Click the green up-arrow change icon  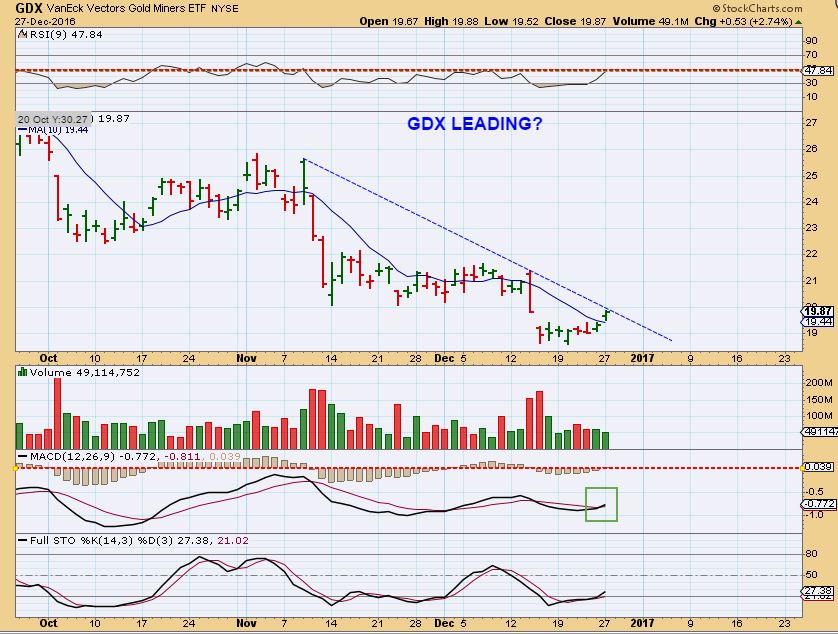pyautogui.click(x=798, y=22)
